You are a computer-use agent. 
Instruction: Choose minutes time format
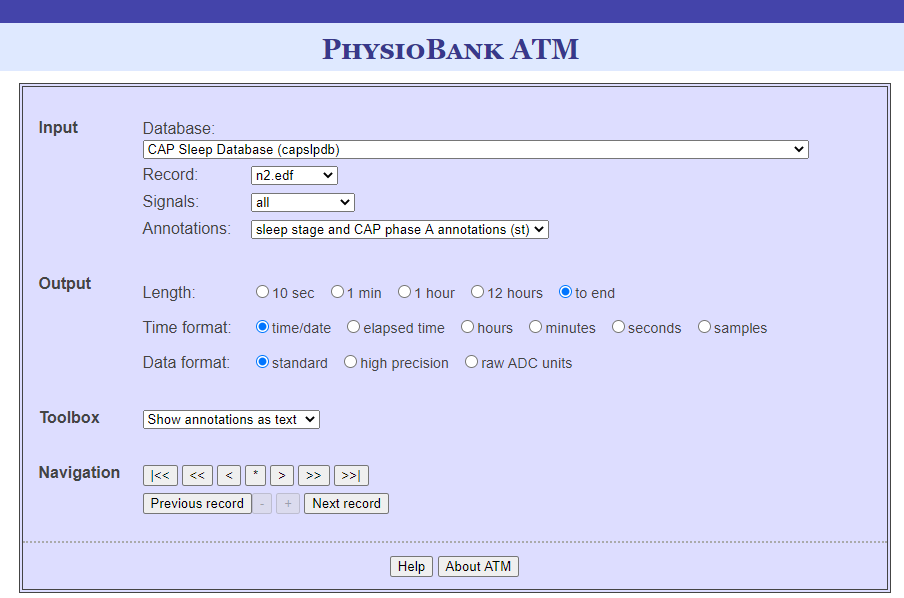click(536, 327)
